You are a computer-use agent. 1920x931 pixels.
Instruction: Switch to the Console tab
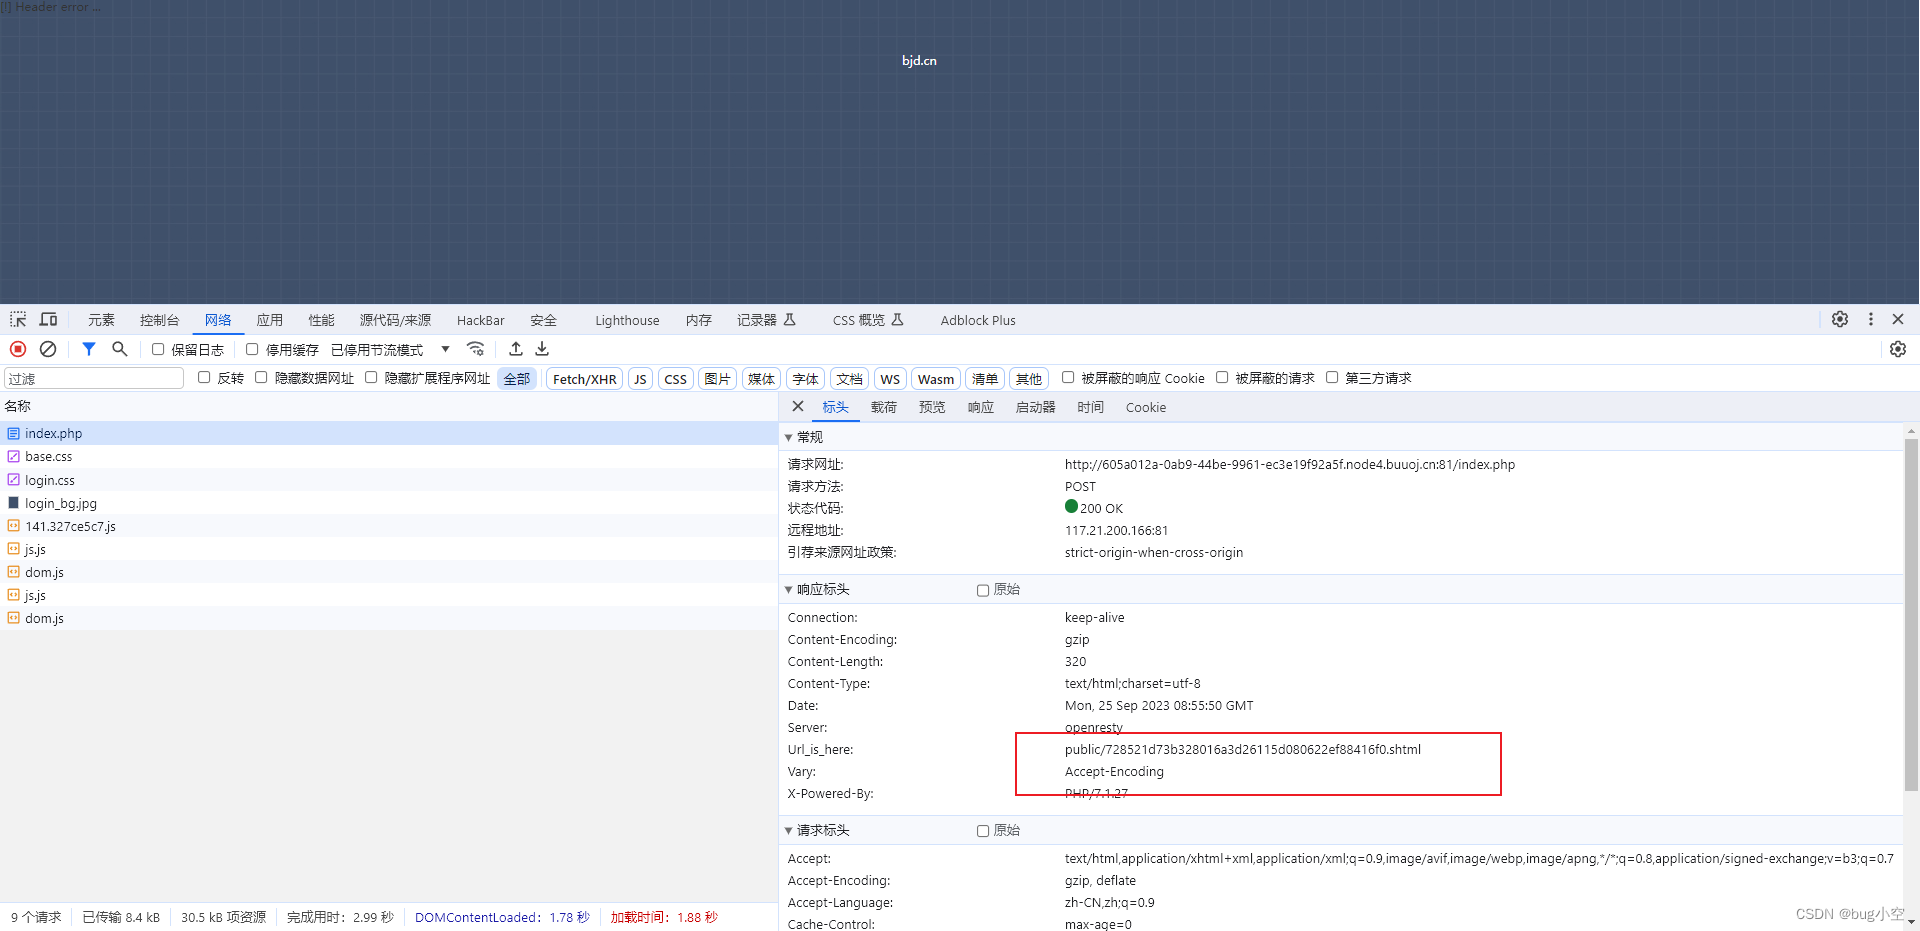click(x=159, y=320)
